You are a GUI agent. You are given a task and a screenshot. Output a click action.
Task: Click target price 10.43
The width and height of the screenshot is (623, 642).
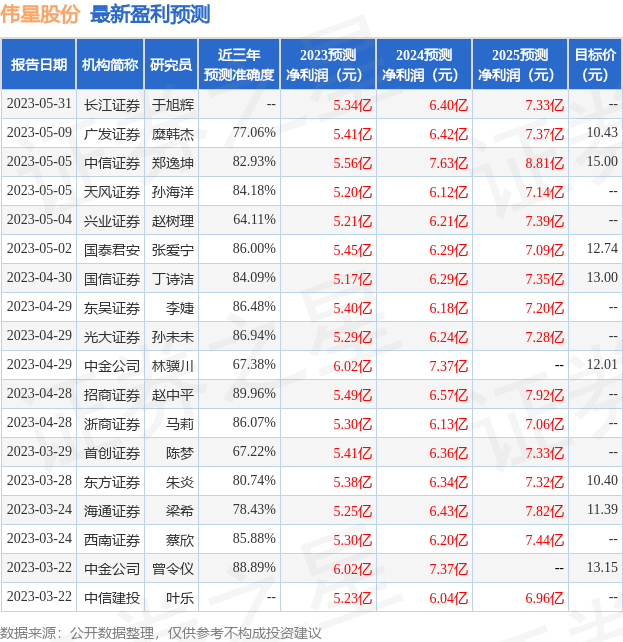[602, 133]
